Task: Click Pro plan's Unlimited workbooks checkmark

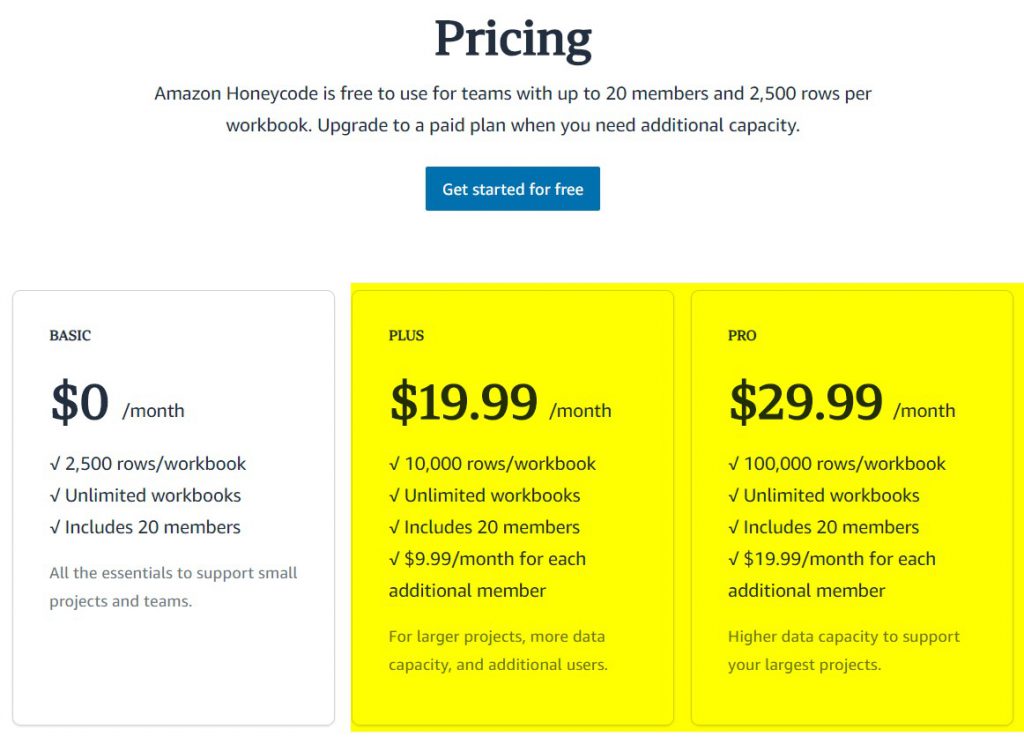Action: pos(733,496)
